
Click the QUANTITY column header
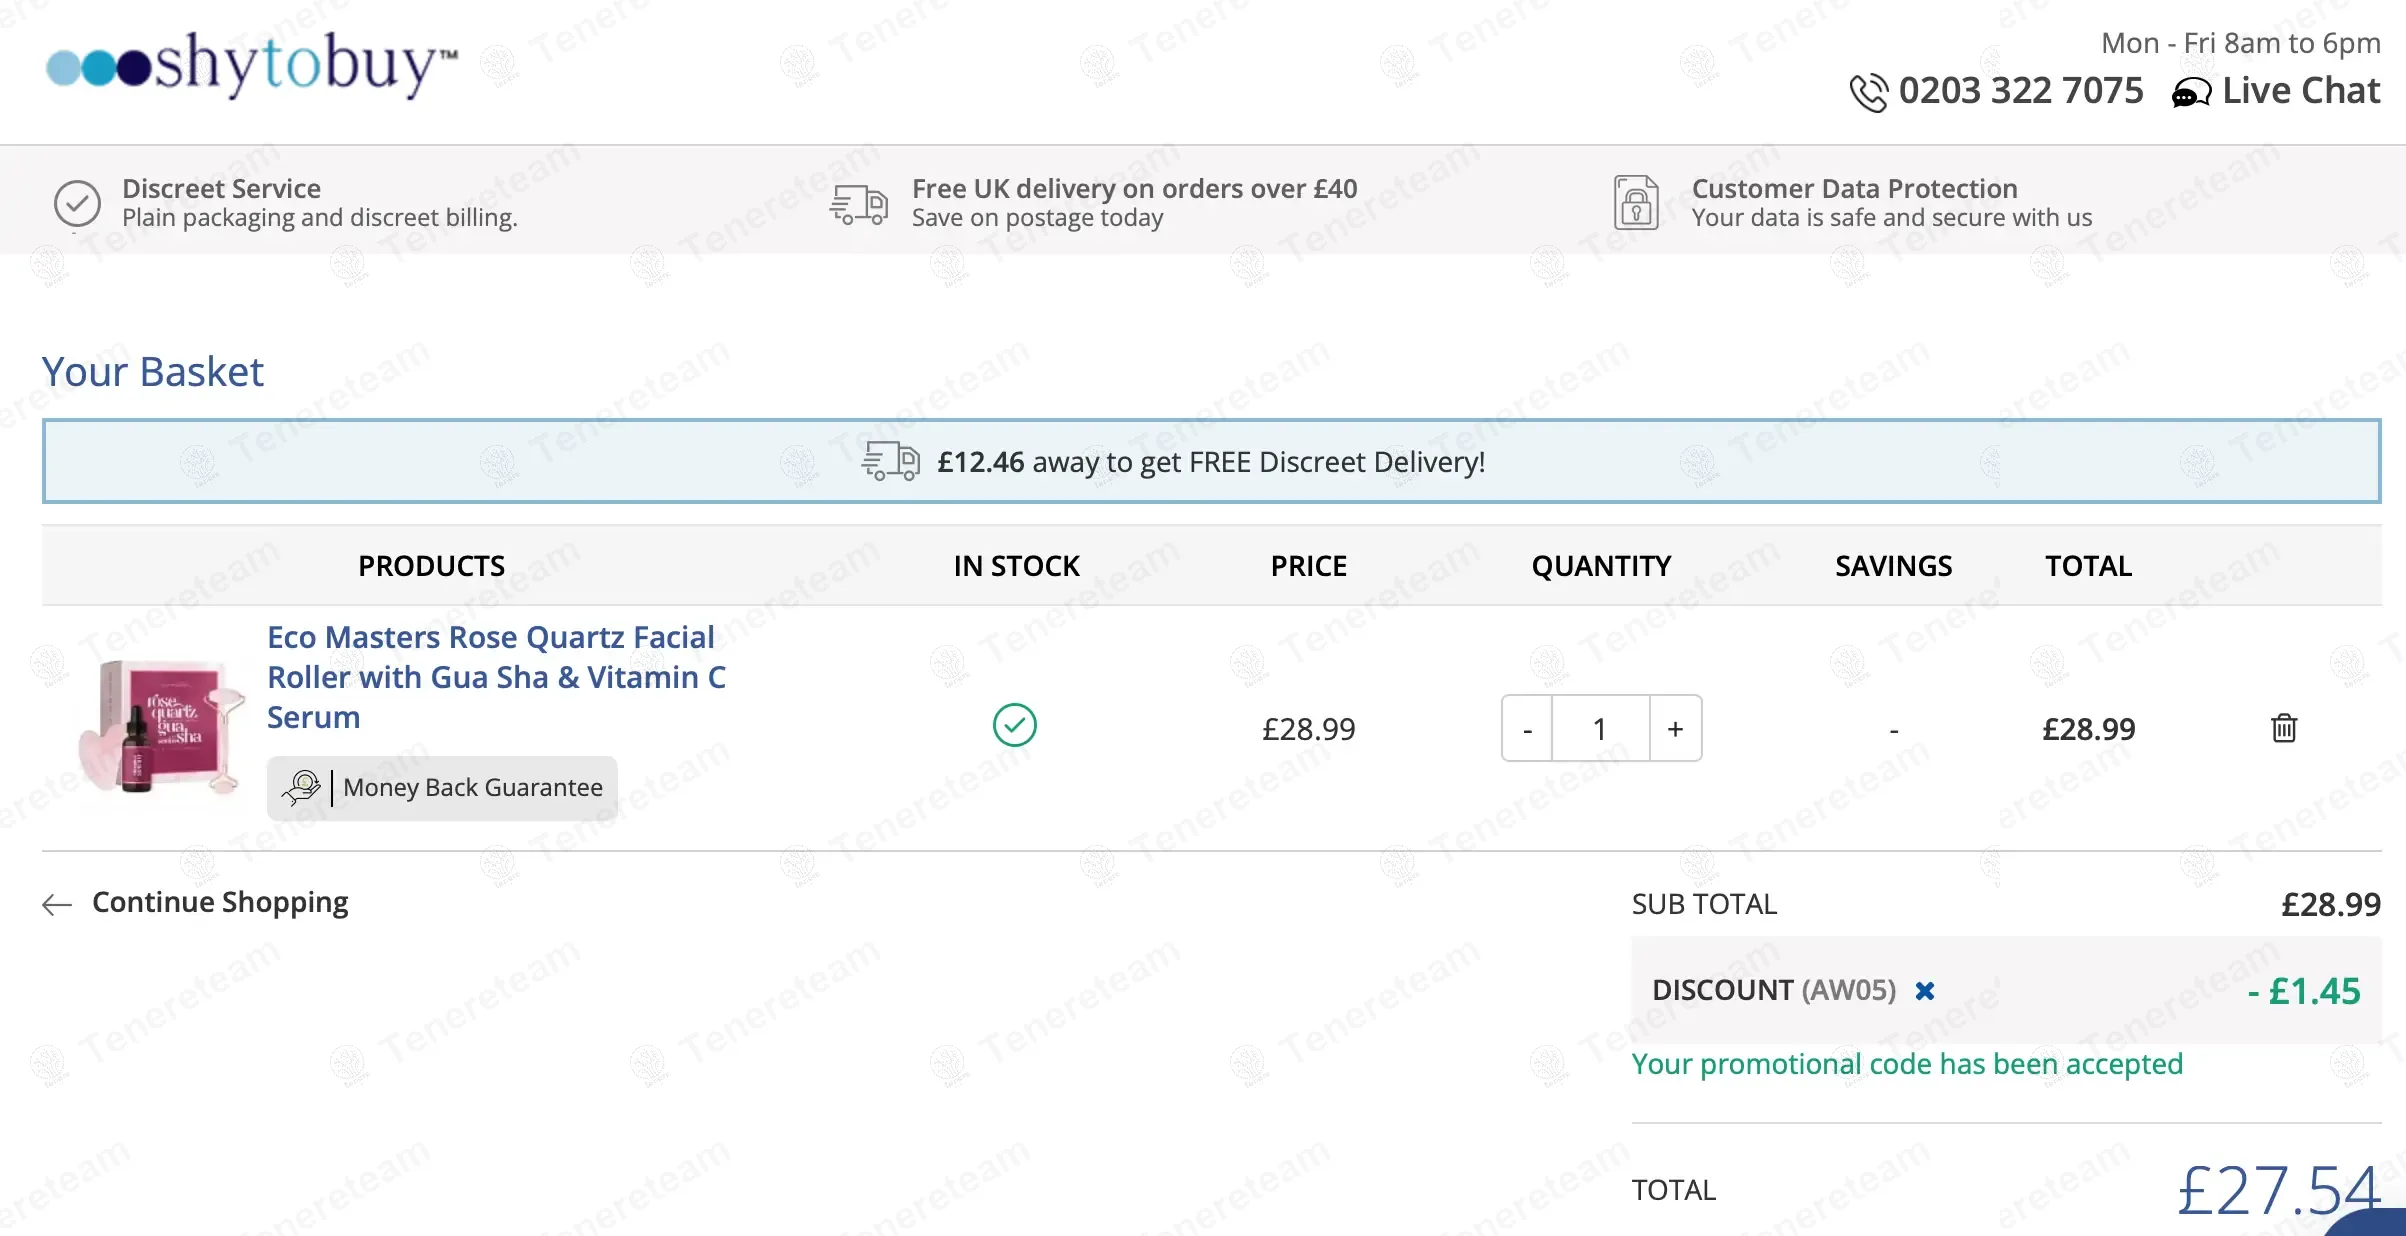tap(1601, 566)
